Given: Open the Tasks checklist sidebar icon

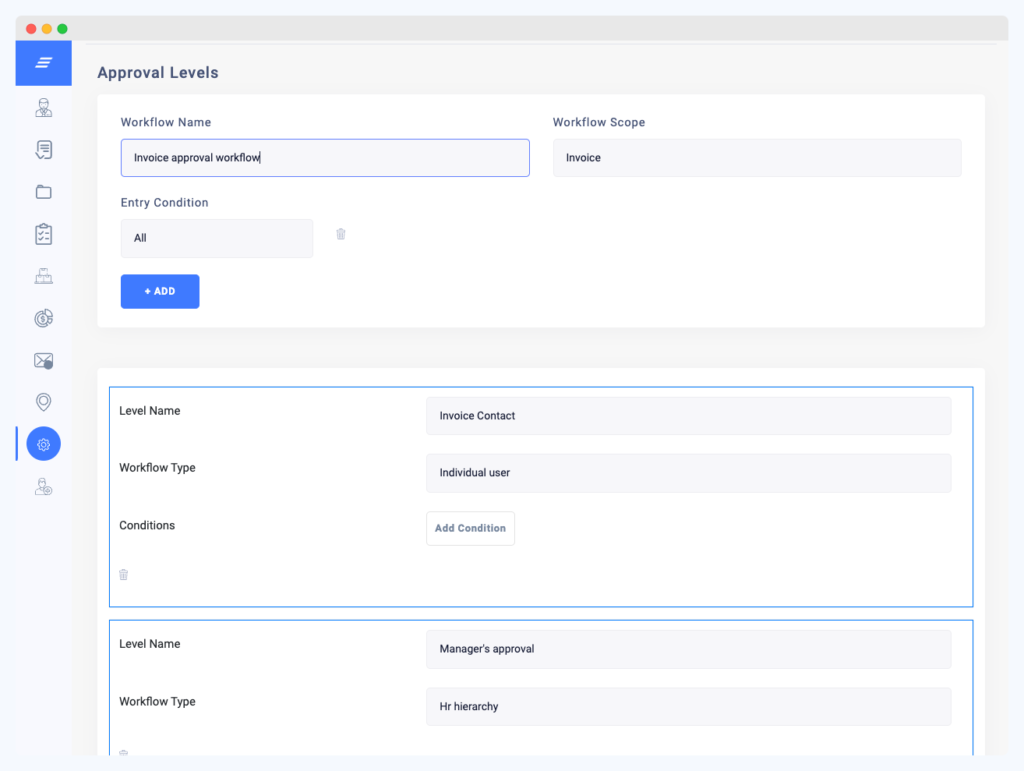Looking at the screenshot, I should pyautogui.click(x=43, y=233).
